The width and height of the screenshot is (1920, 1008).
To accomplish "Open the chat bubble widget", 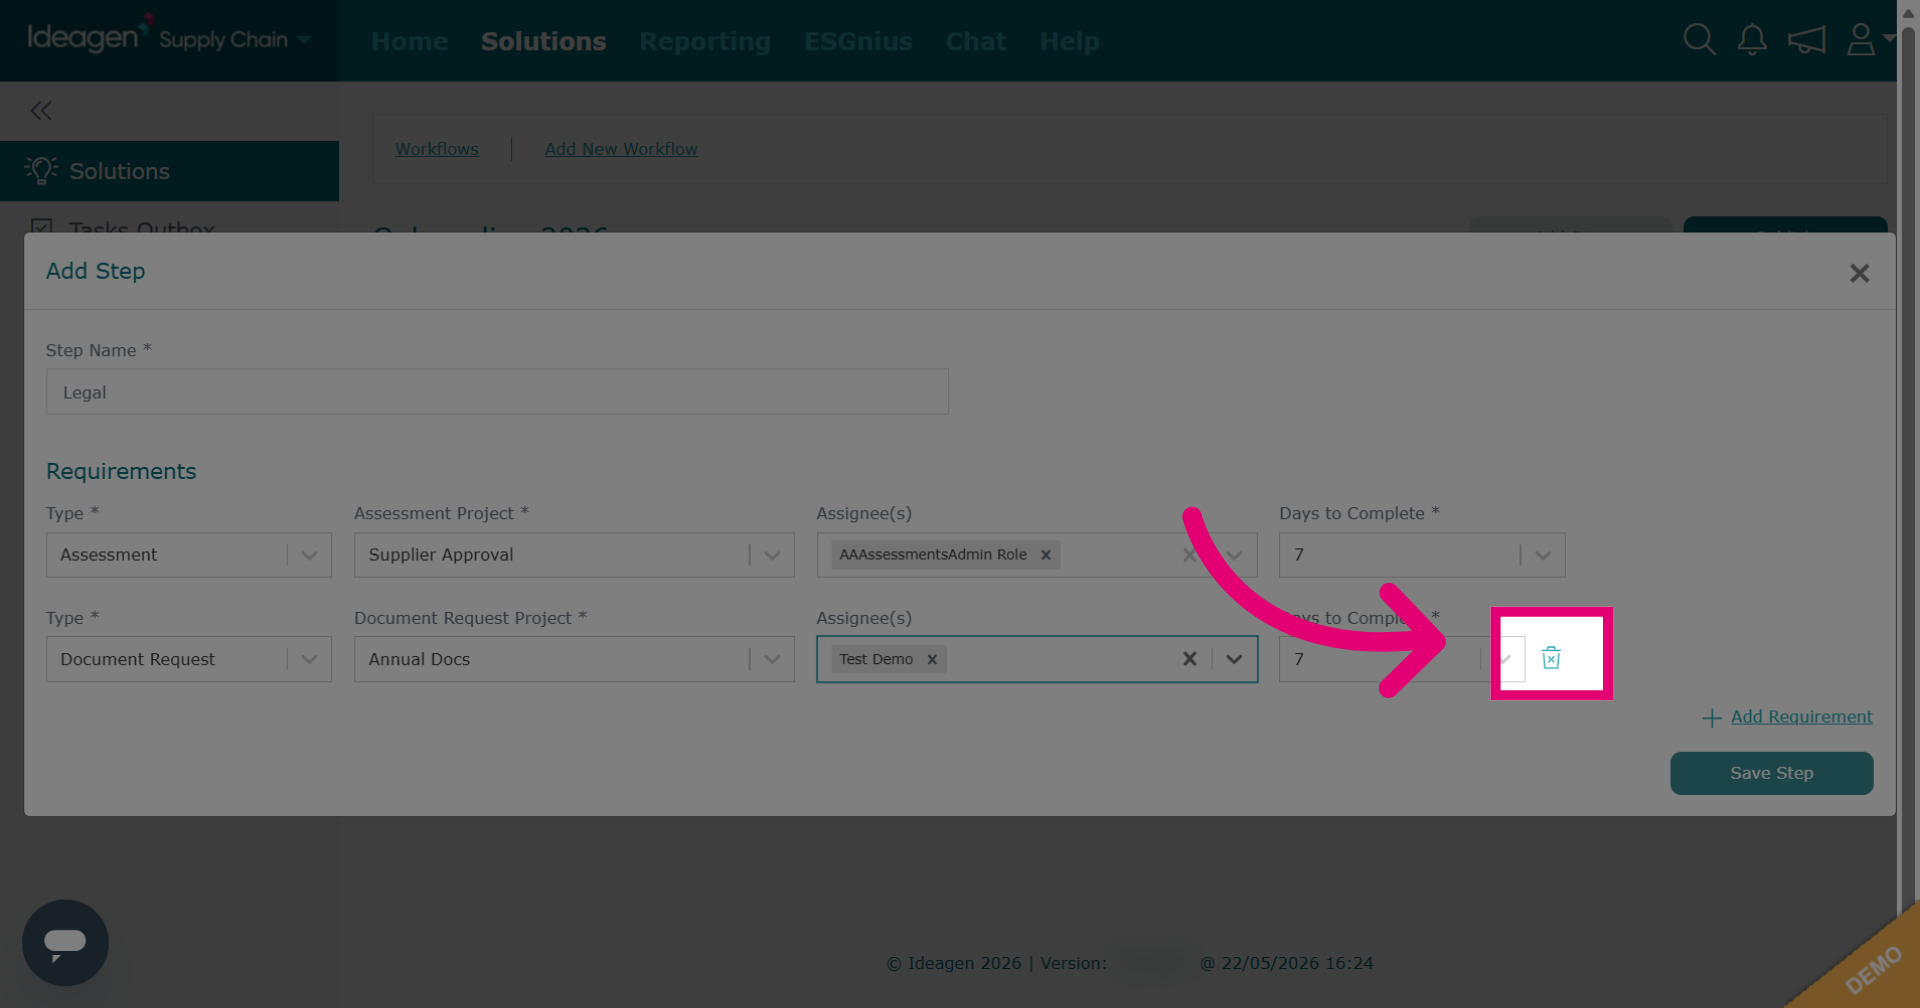I will 65,943.
